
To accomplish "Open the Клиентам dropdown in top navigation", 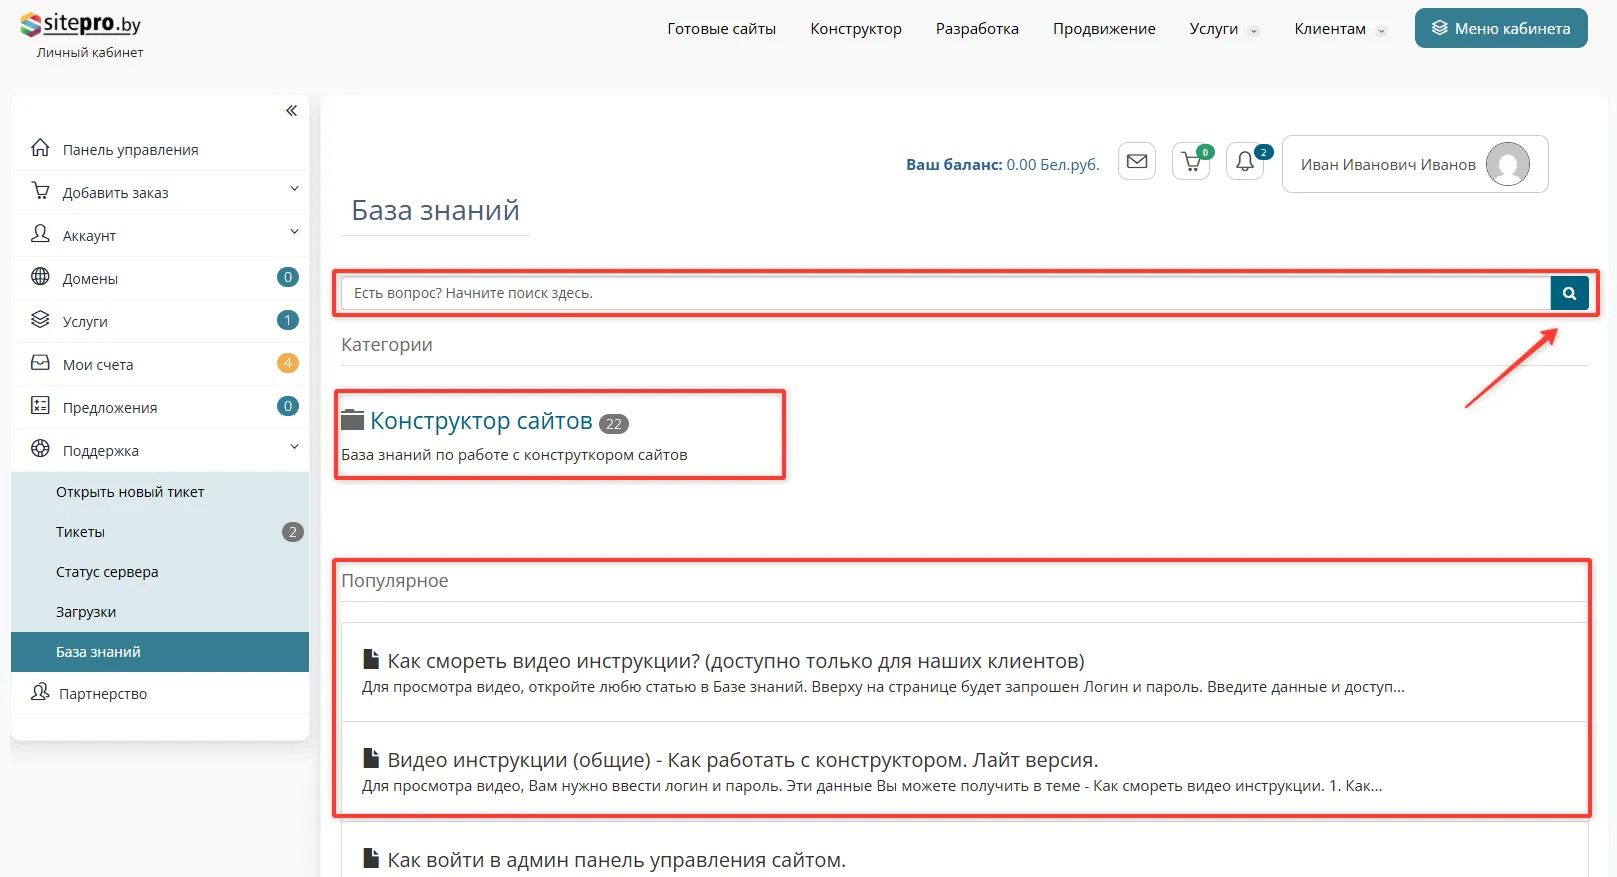I will coord(1339,29).
